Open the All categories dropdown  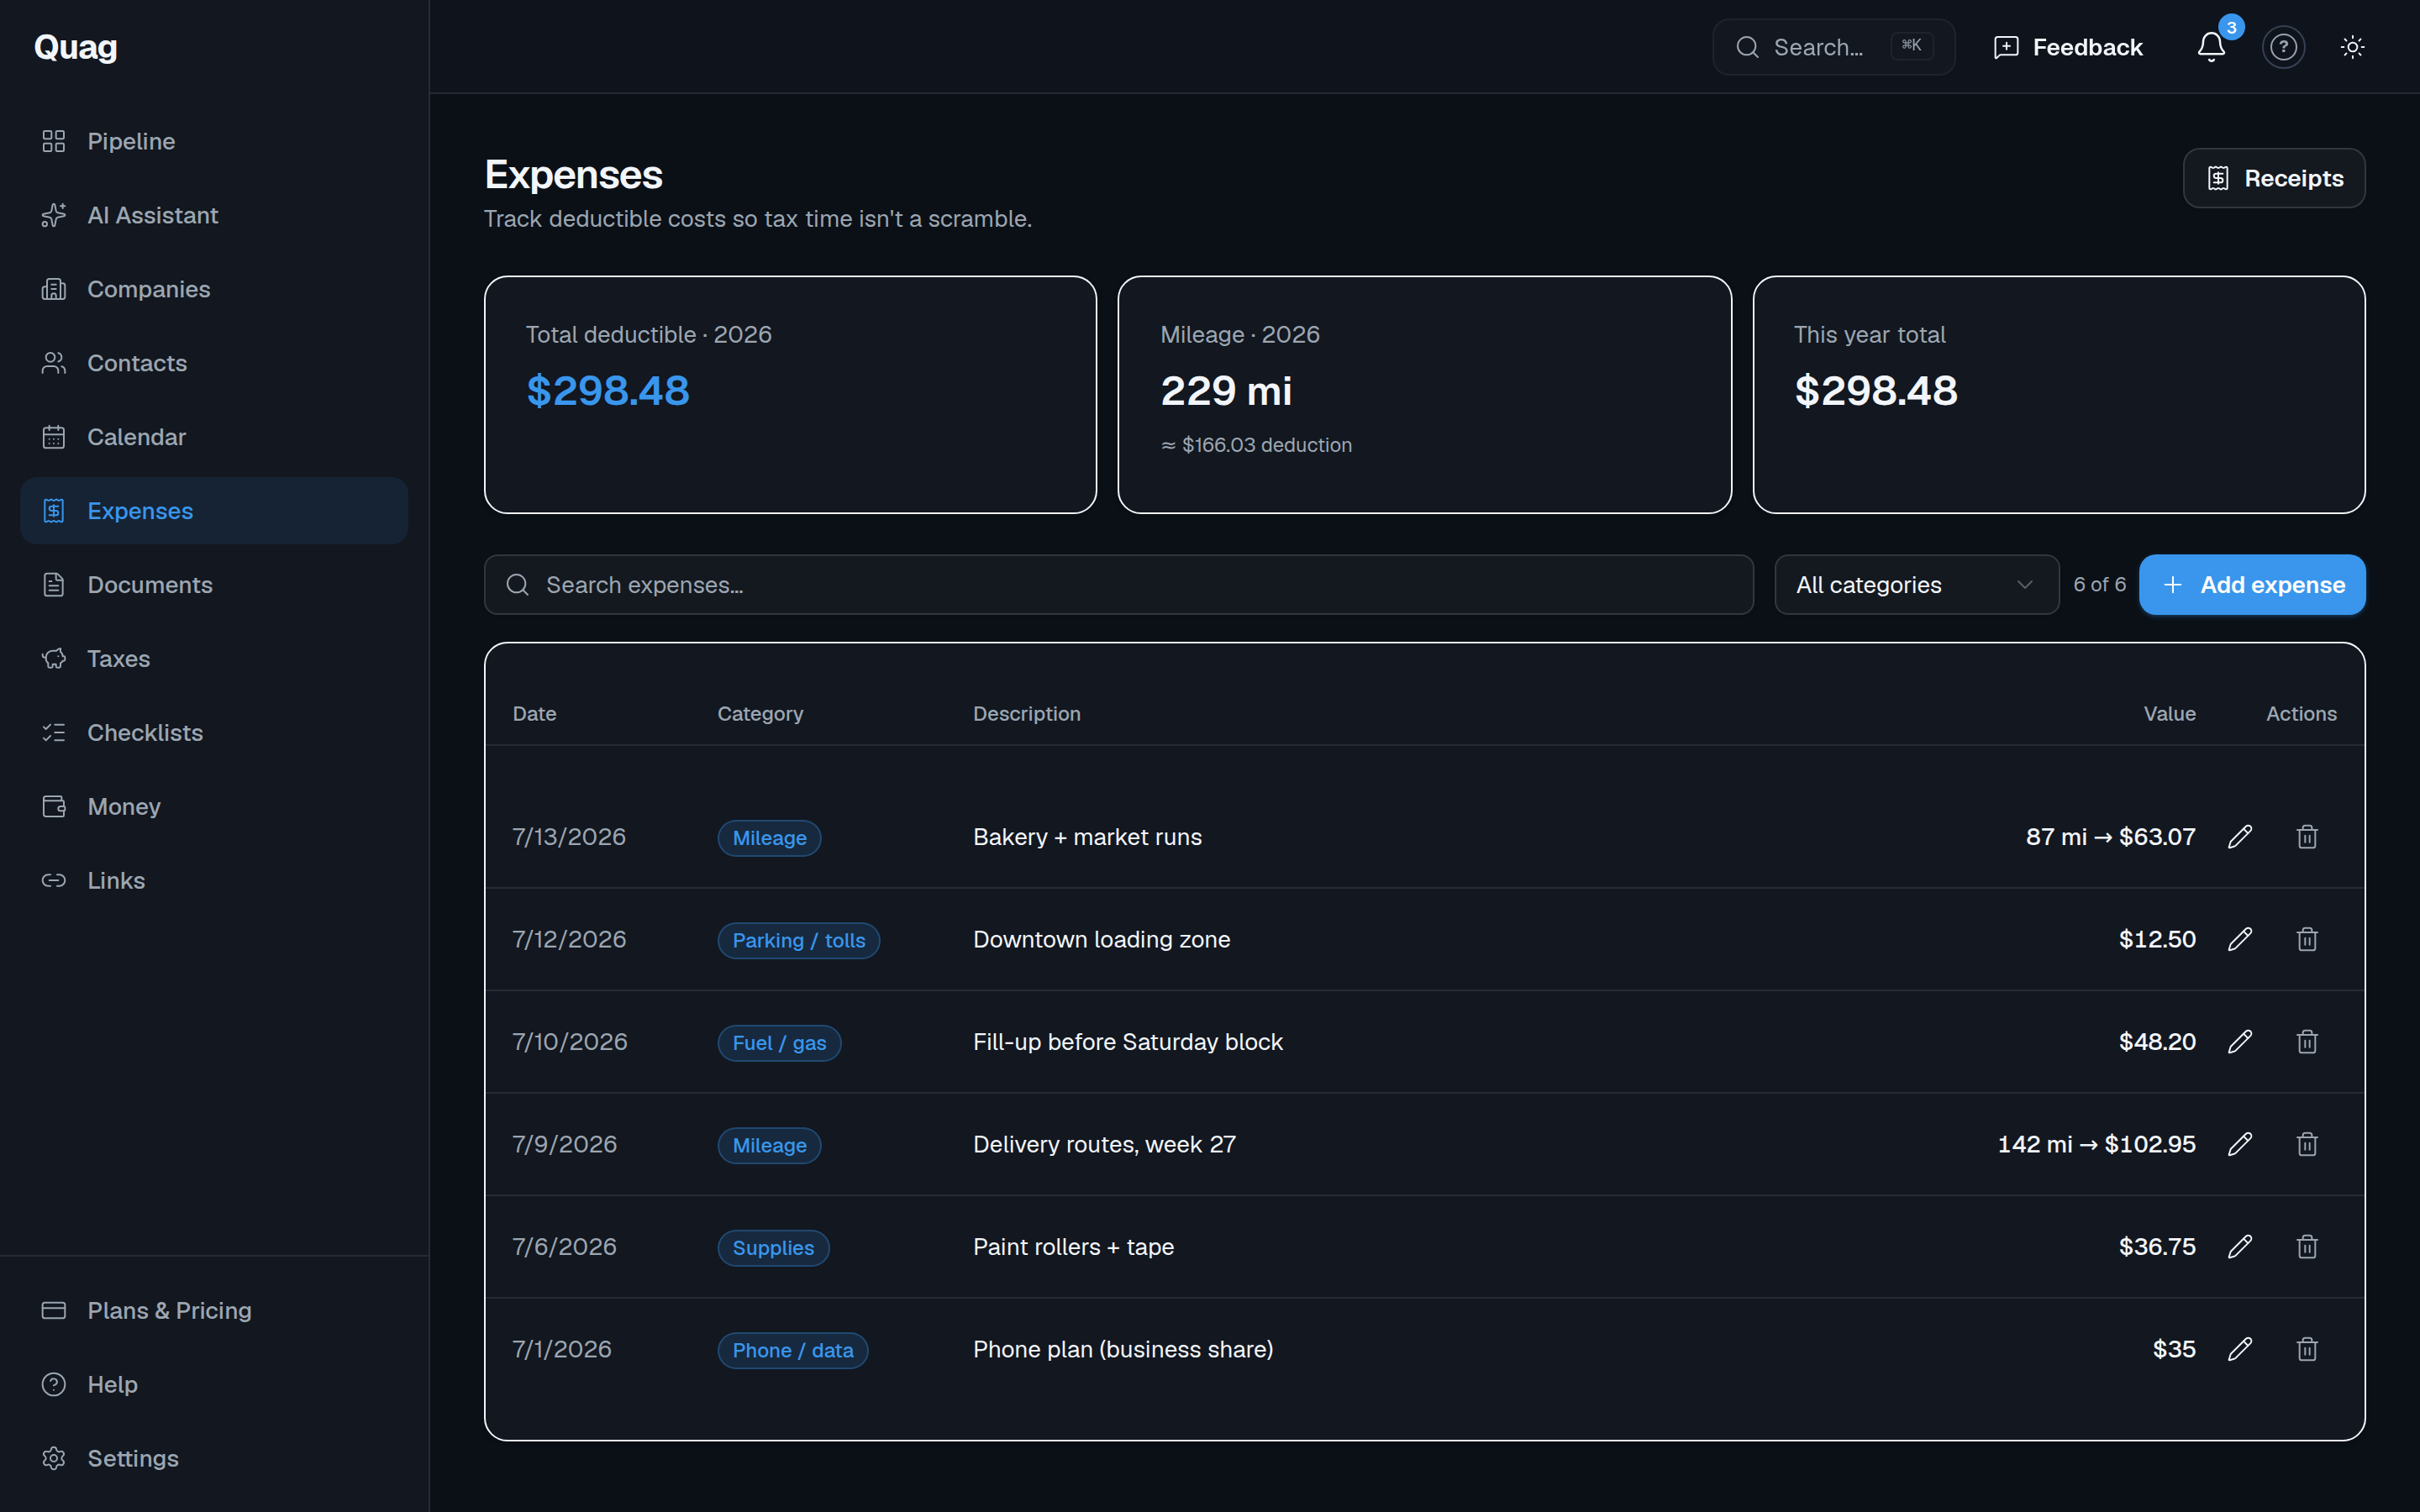click(1916, 585)
